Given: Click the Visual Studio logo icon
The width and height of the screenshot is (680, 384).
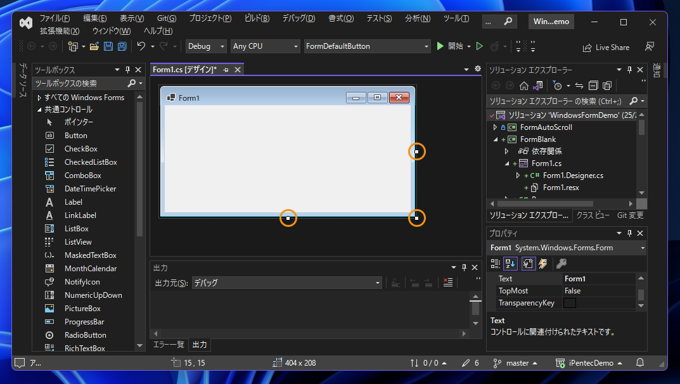Looking at the screenshot, I should [26, 23].
